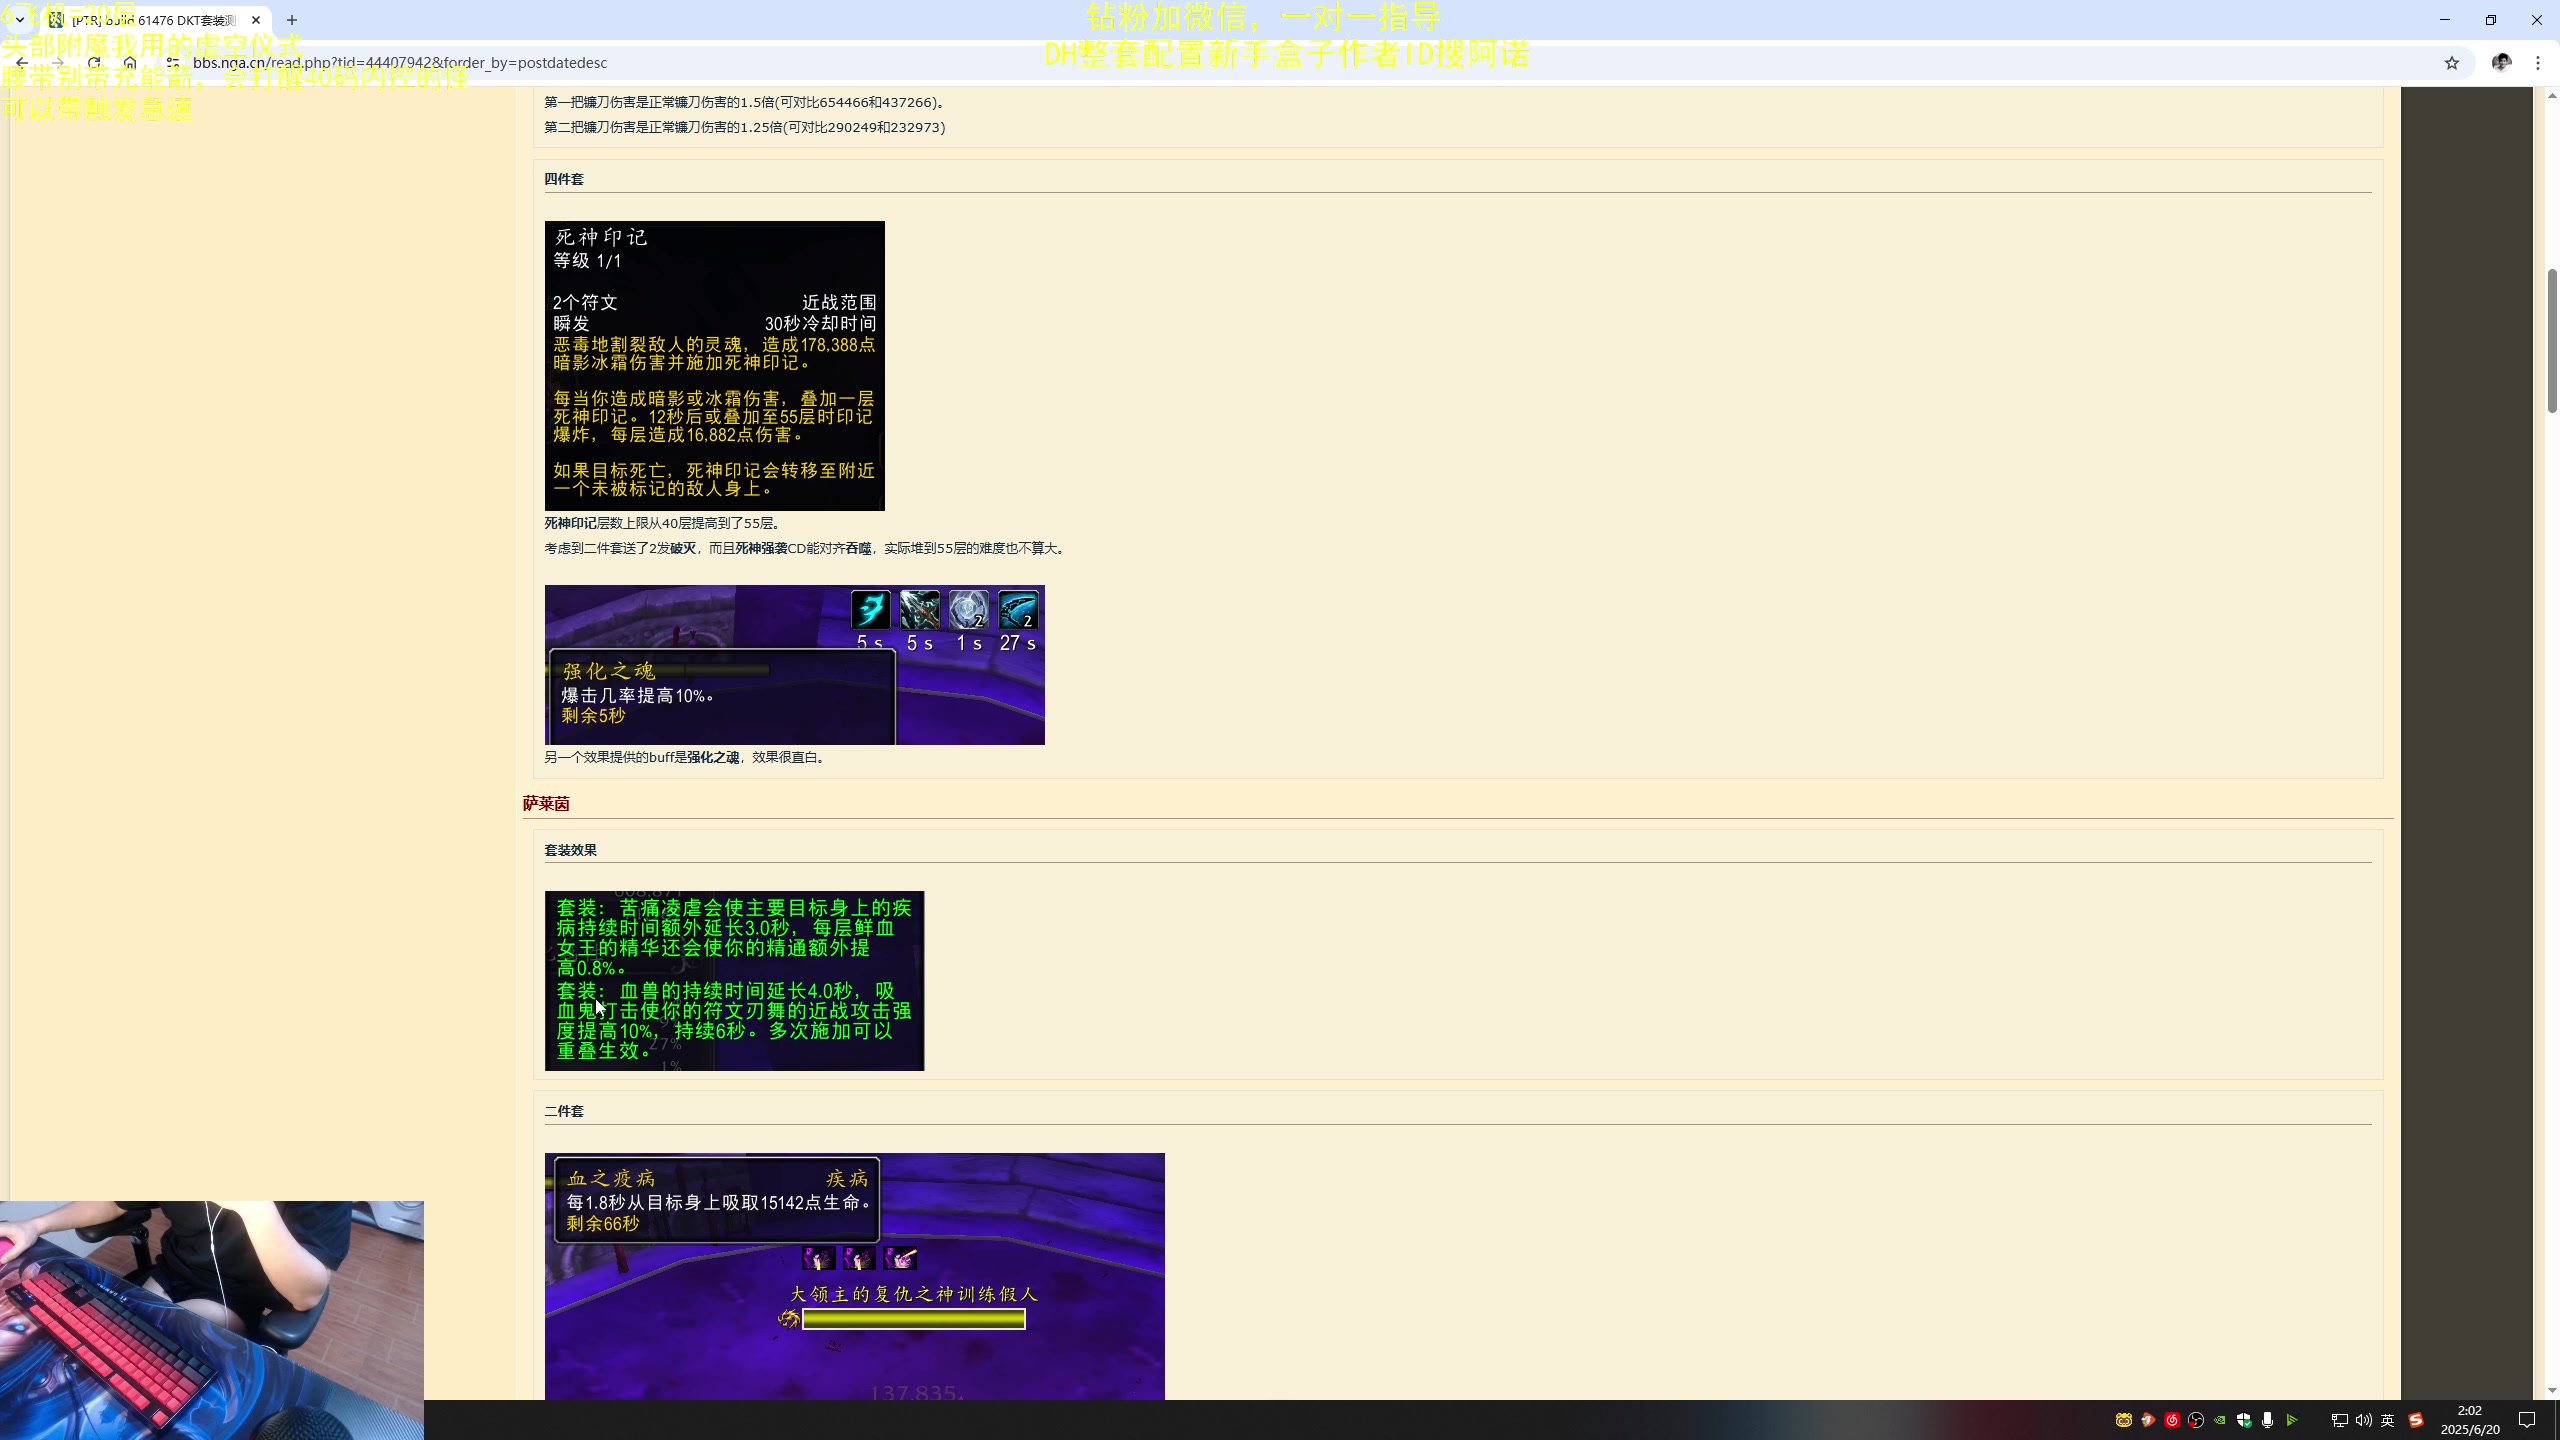This screenshot has width=2560, height=1440.
Task: Click the page vertical scrollbar thumb
Action: tap(2551, 340)
